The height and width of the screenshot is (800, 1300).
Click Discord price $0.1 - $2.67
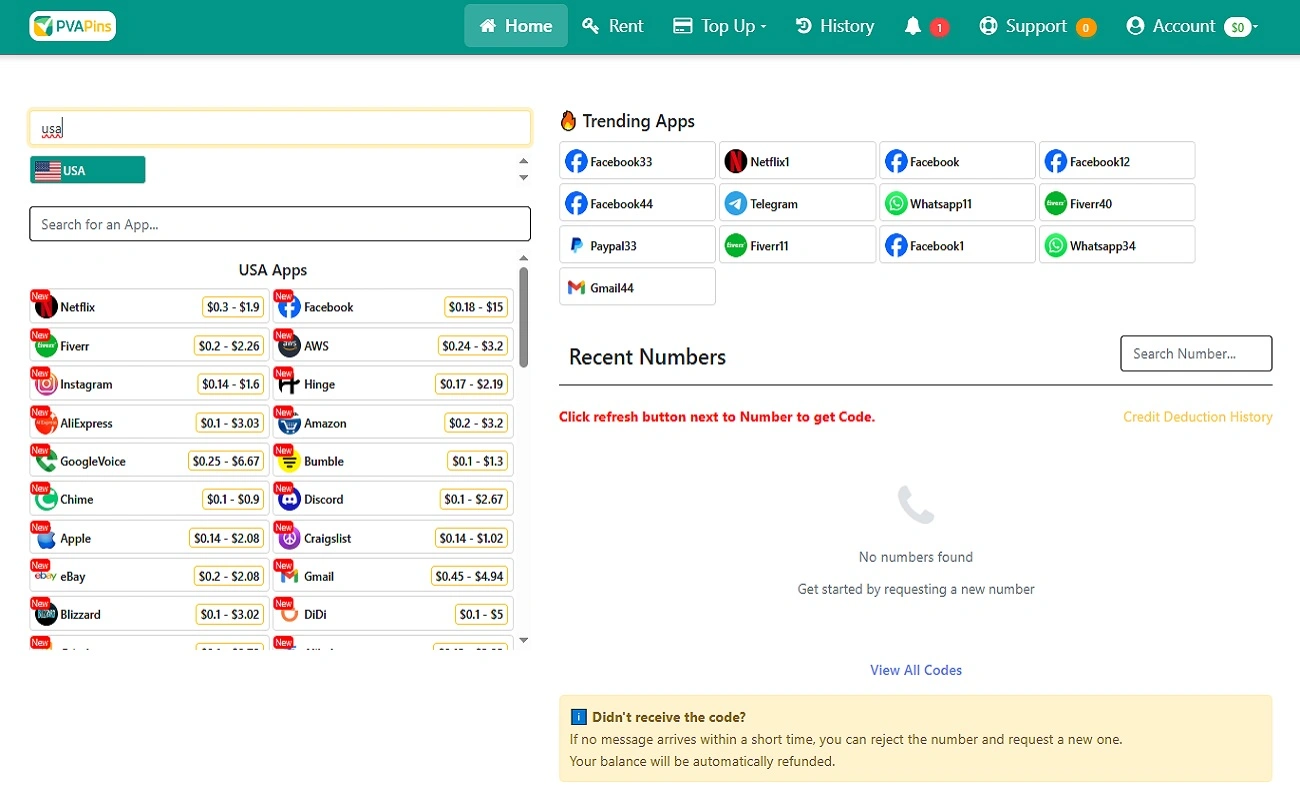pos(474,499)
